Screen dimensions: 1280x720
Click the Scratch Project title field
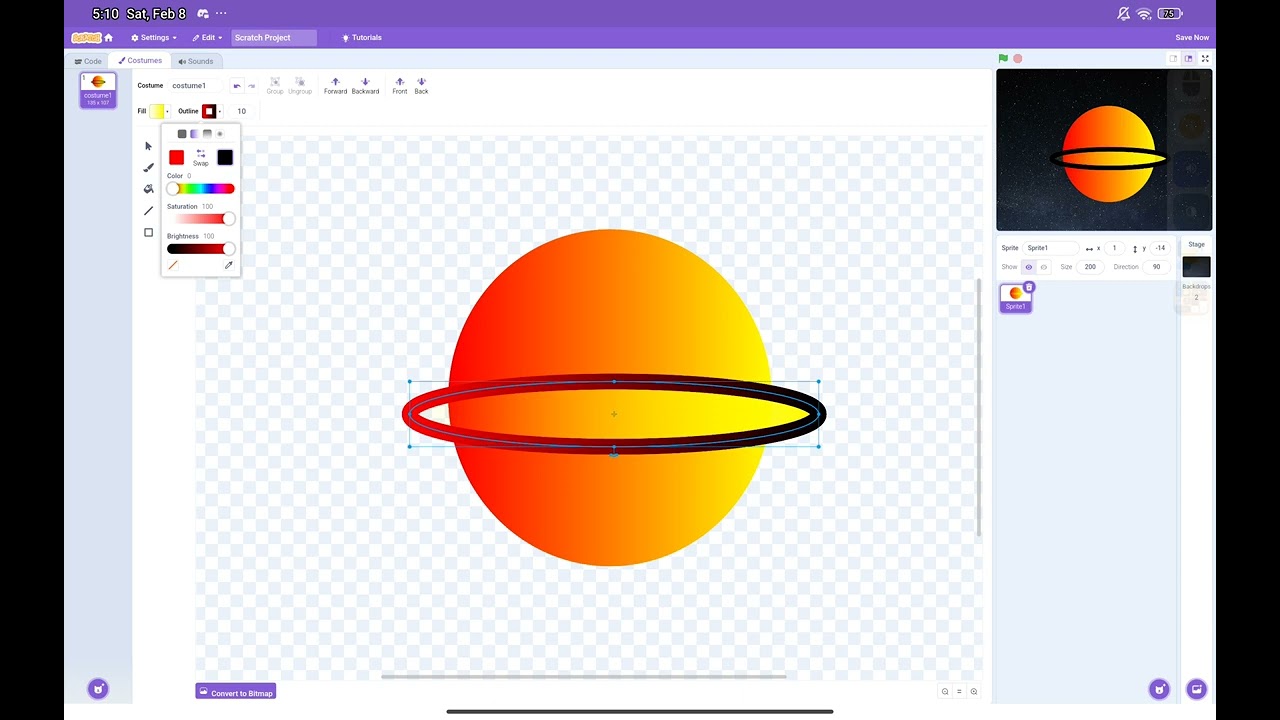pyautogui.click(x=274, y=38)
